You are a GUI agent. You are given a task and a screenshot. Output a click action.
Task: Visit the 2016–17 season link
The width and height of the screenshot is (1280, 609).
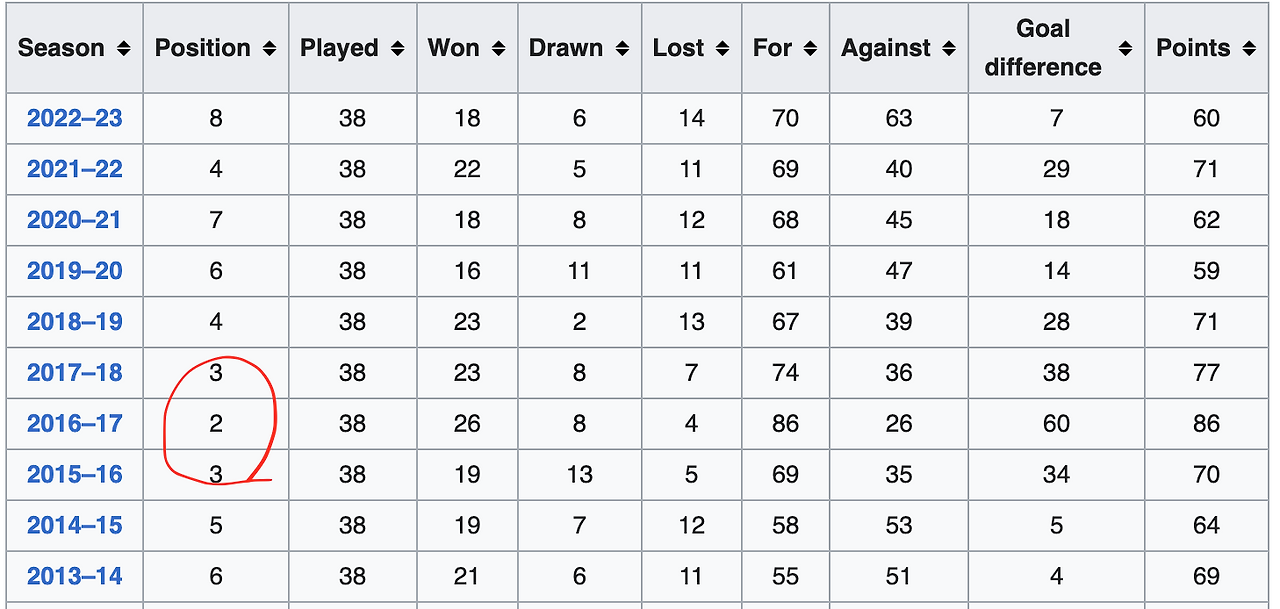(x=75, y=424)
